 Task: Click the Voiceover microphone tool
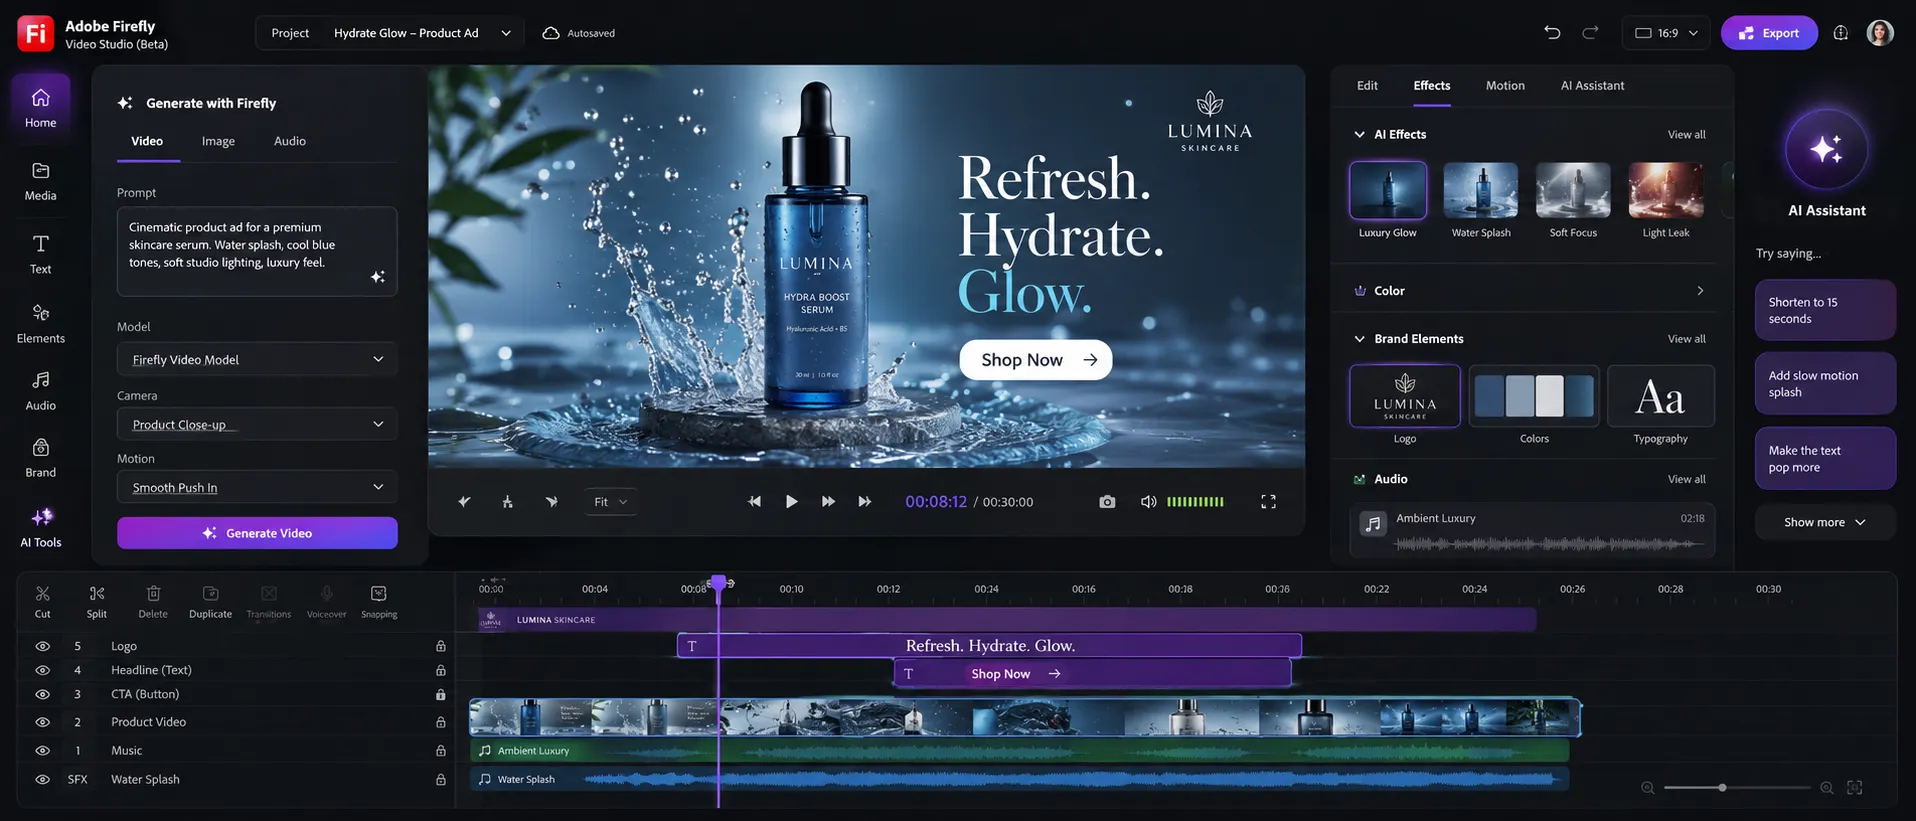(x=326, y=602)
